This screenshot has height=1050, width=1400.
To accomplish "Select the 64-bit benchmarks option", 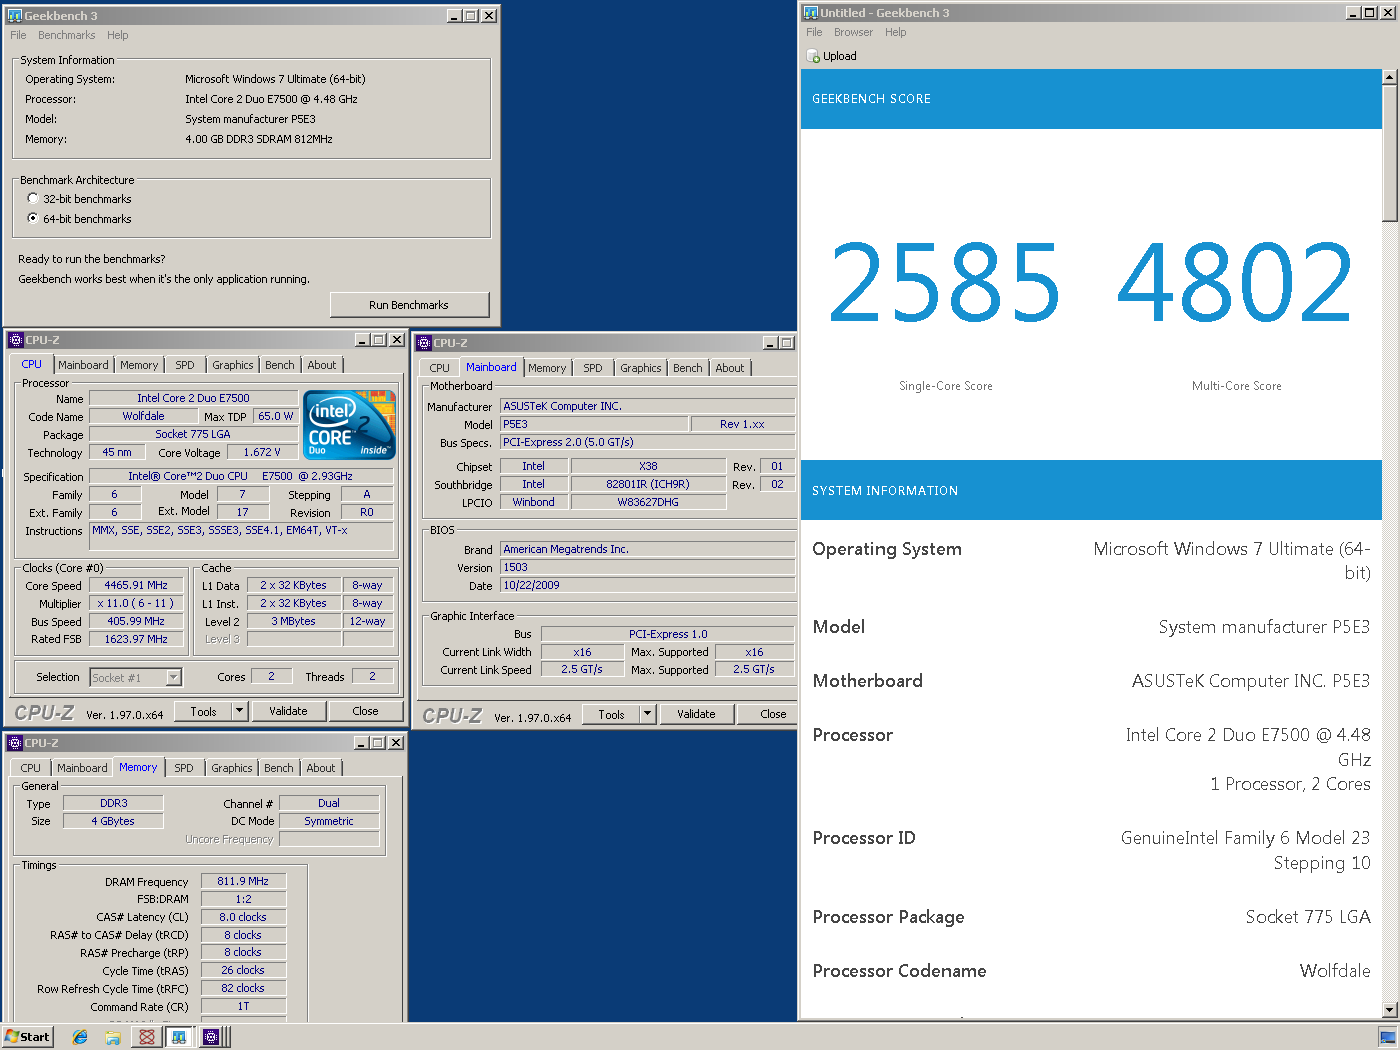I will point(33,218).
